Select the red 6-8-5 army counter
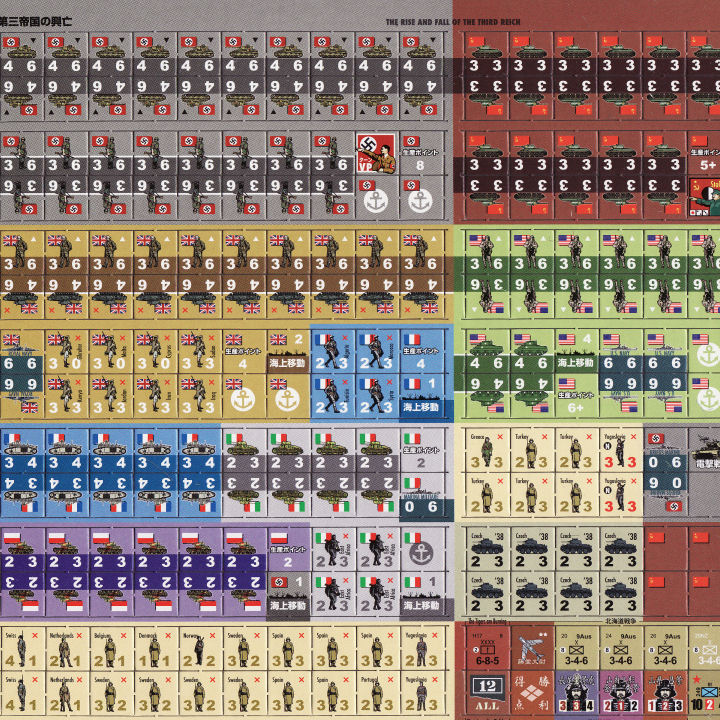Image resolution: width=720 pixels, height=720 pixels. pyautogui.click(x=488, y=650)
